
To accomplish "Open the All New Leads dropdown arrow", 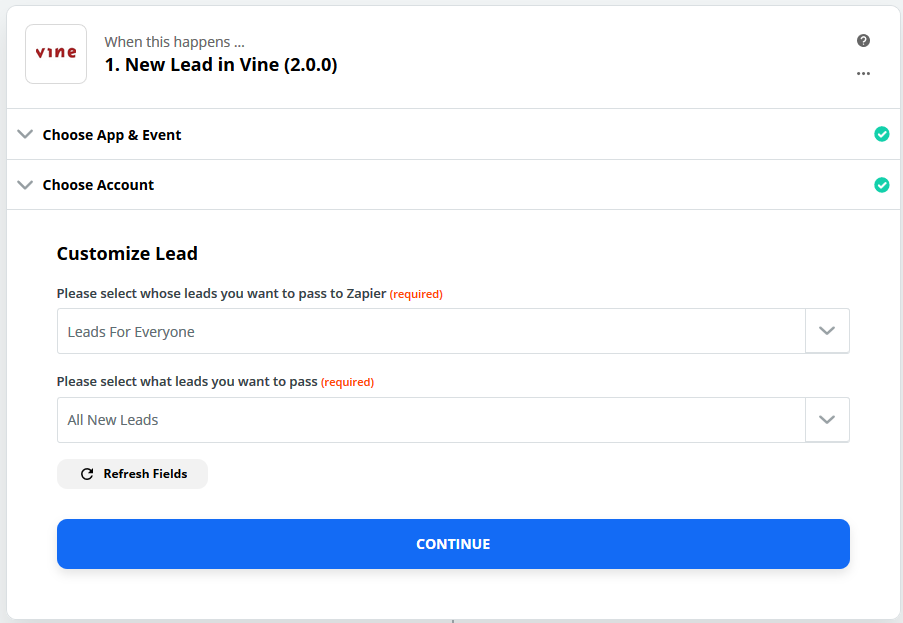I will [x=827, y=420].
